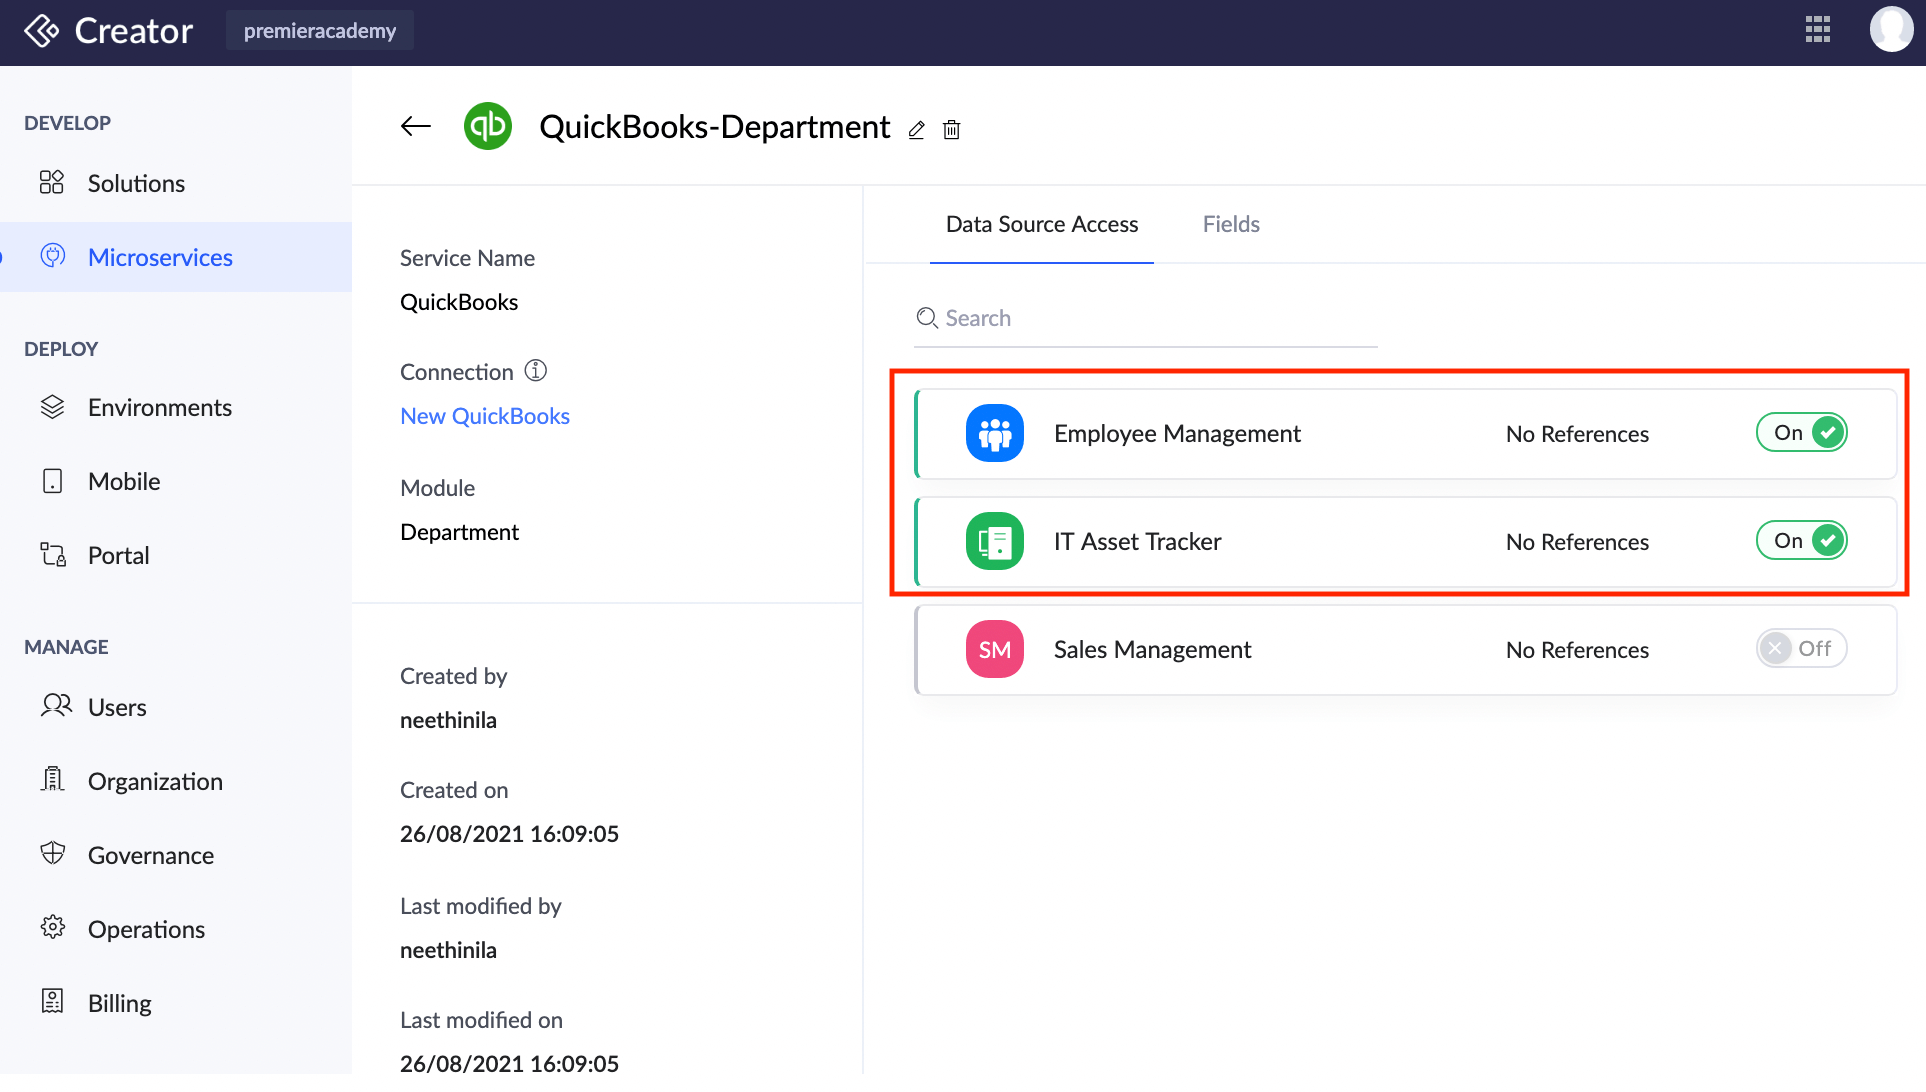Open the user profile avatar
The height and width of the screenshot is (1092, 1926).
click(1891, 29)
